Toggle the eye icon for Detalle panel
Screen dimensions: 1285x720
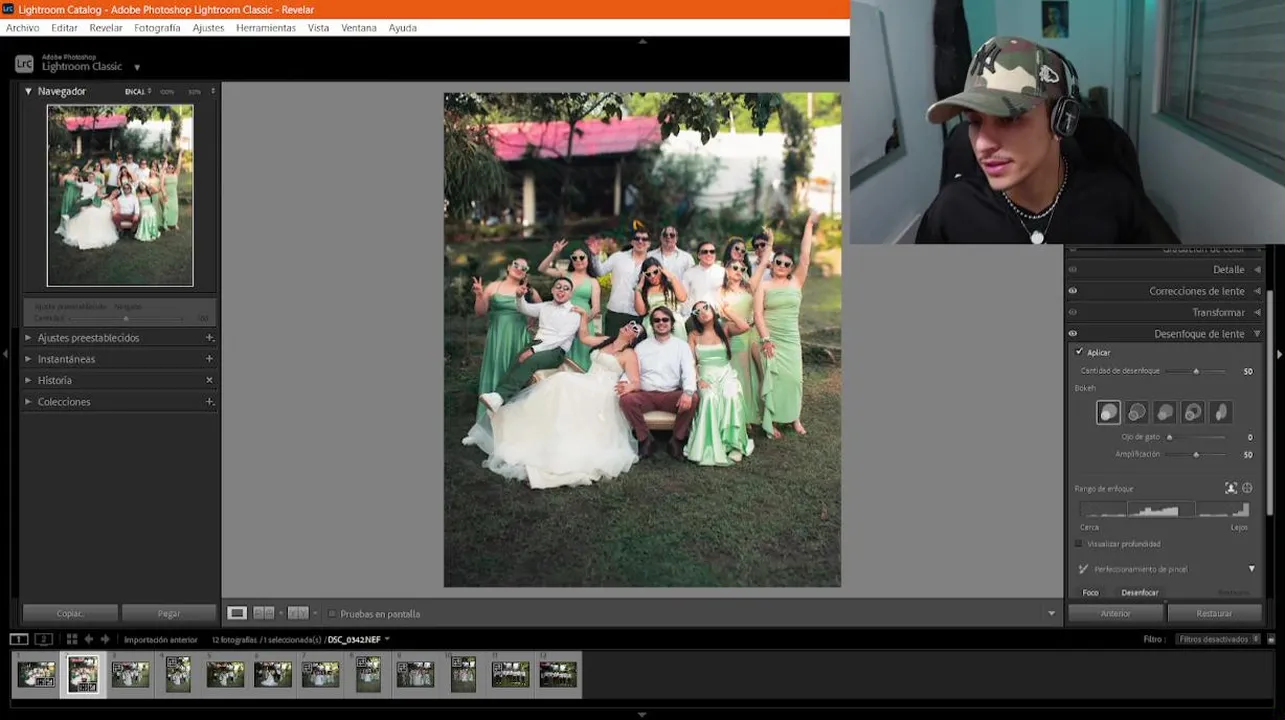(1072, 270)
